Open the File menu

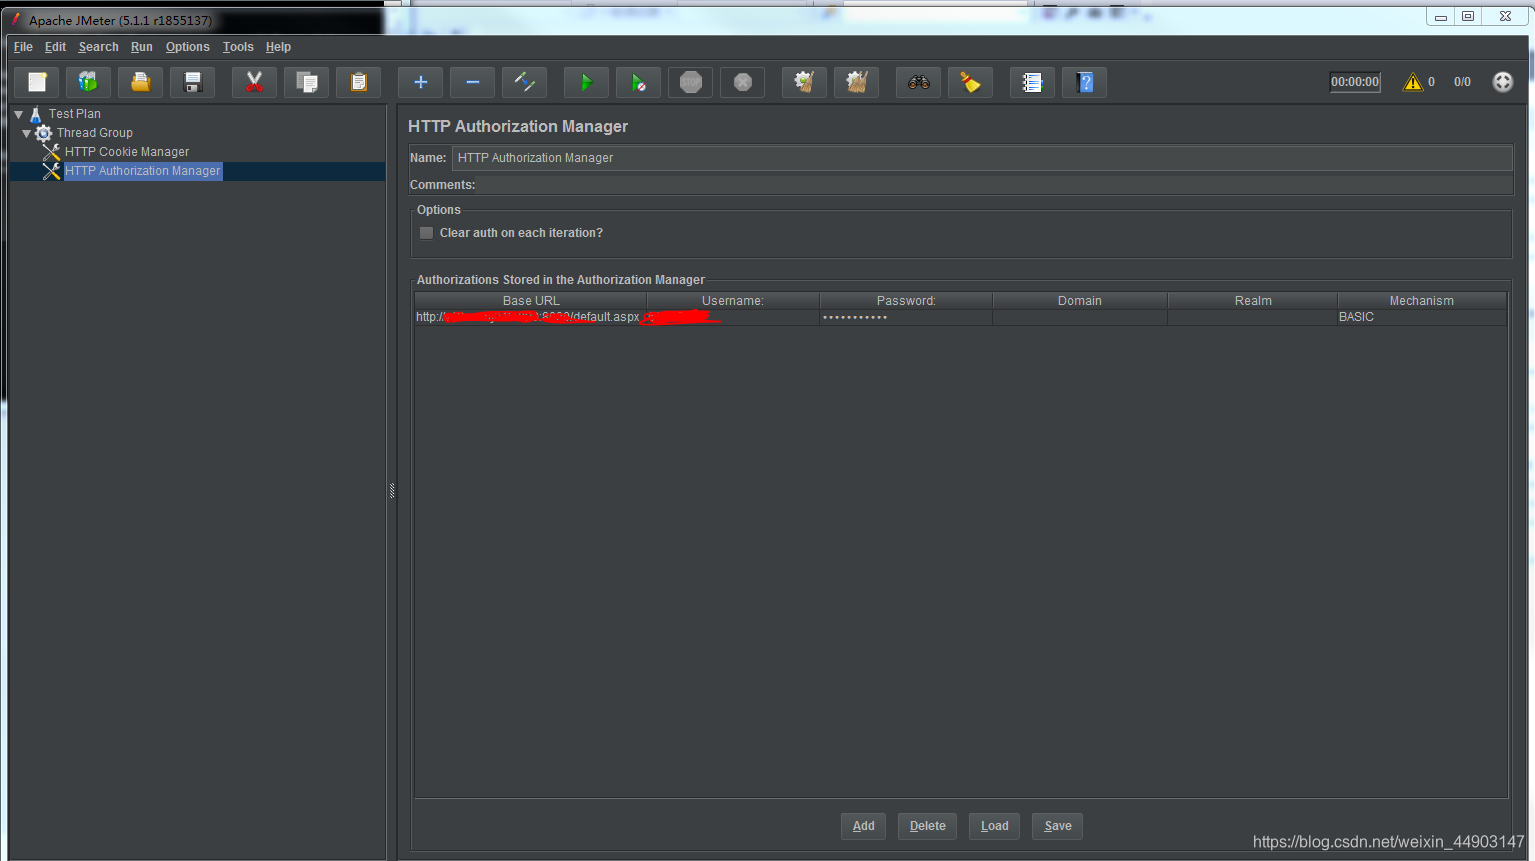tap(23, 47)
